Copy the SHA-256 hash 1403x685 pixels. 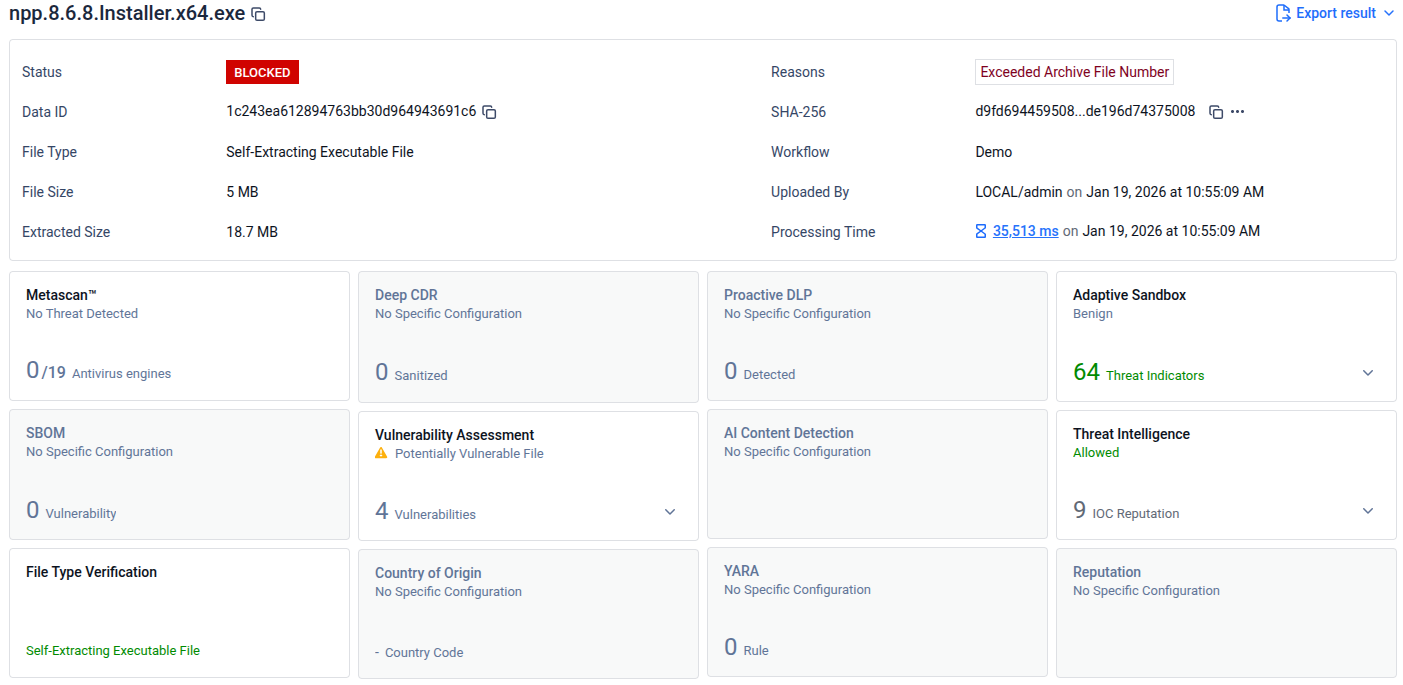(x=1216, y=112)
